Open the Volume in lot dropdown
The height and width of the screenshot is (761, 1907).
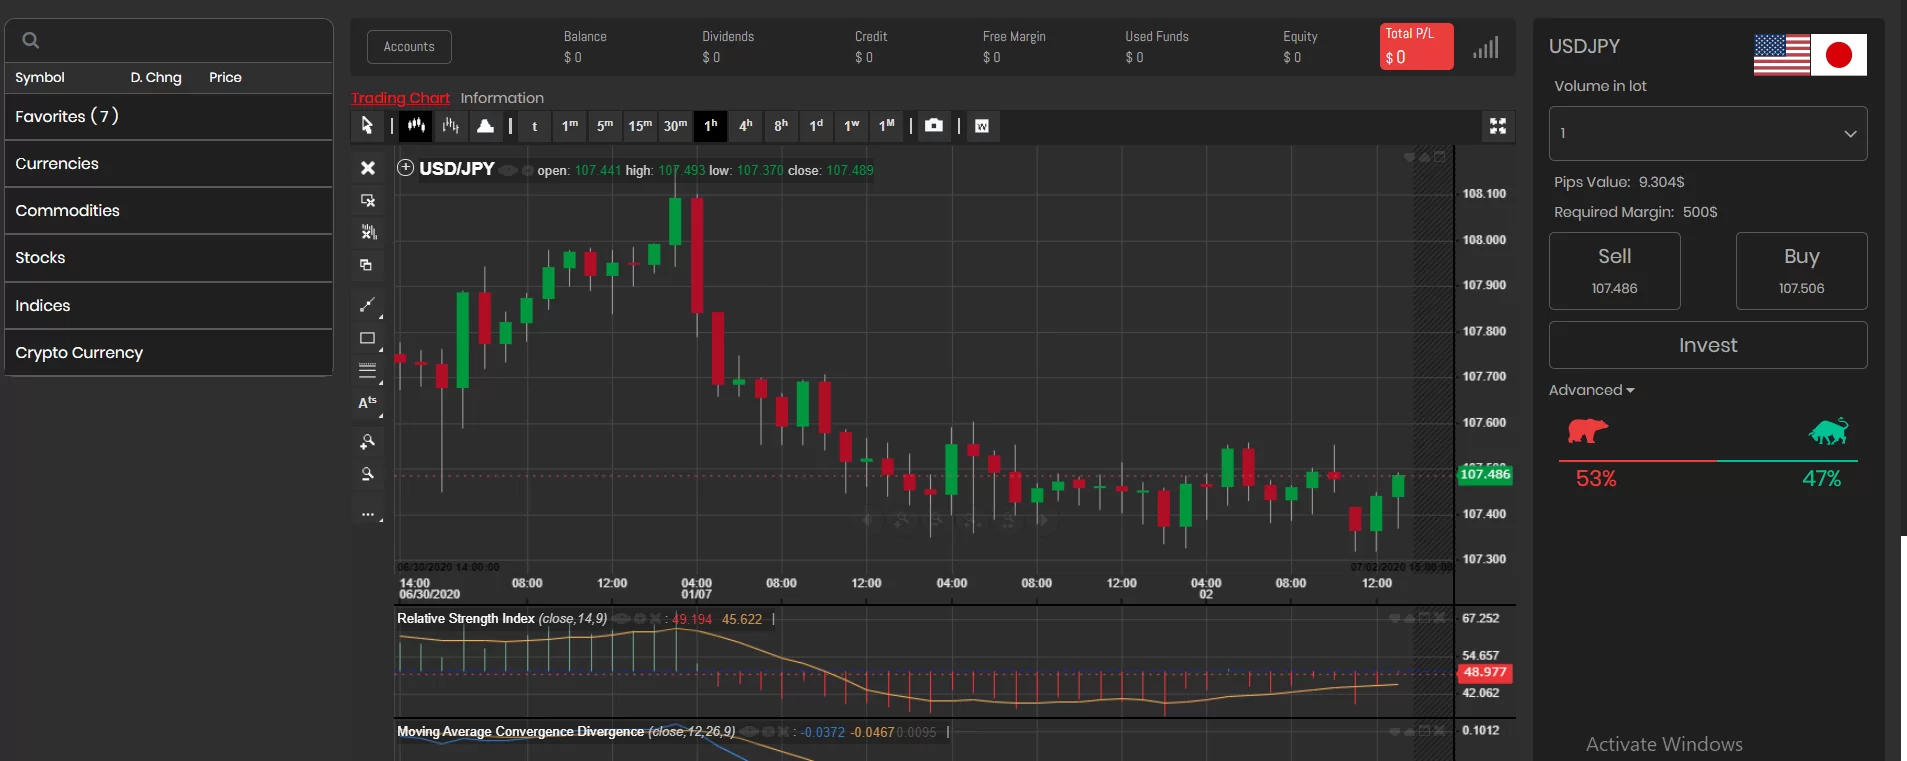1708,133
